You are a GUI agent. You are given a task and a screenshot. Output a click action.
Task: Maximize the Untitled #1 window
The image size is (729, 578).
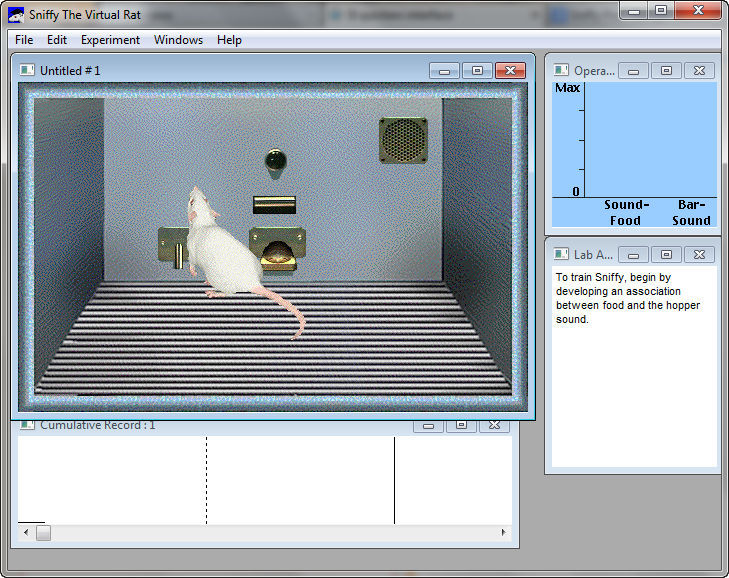coord(477,71)
